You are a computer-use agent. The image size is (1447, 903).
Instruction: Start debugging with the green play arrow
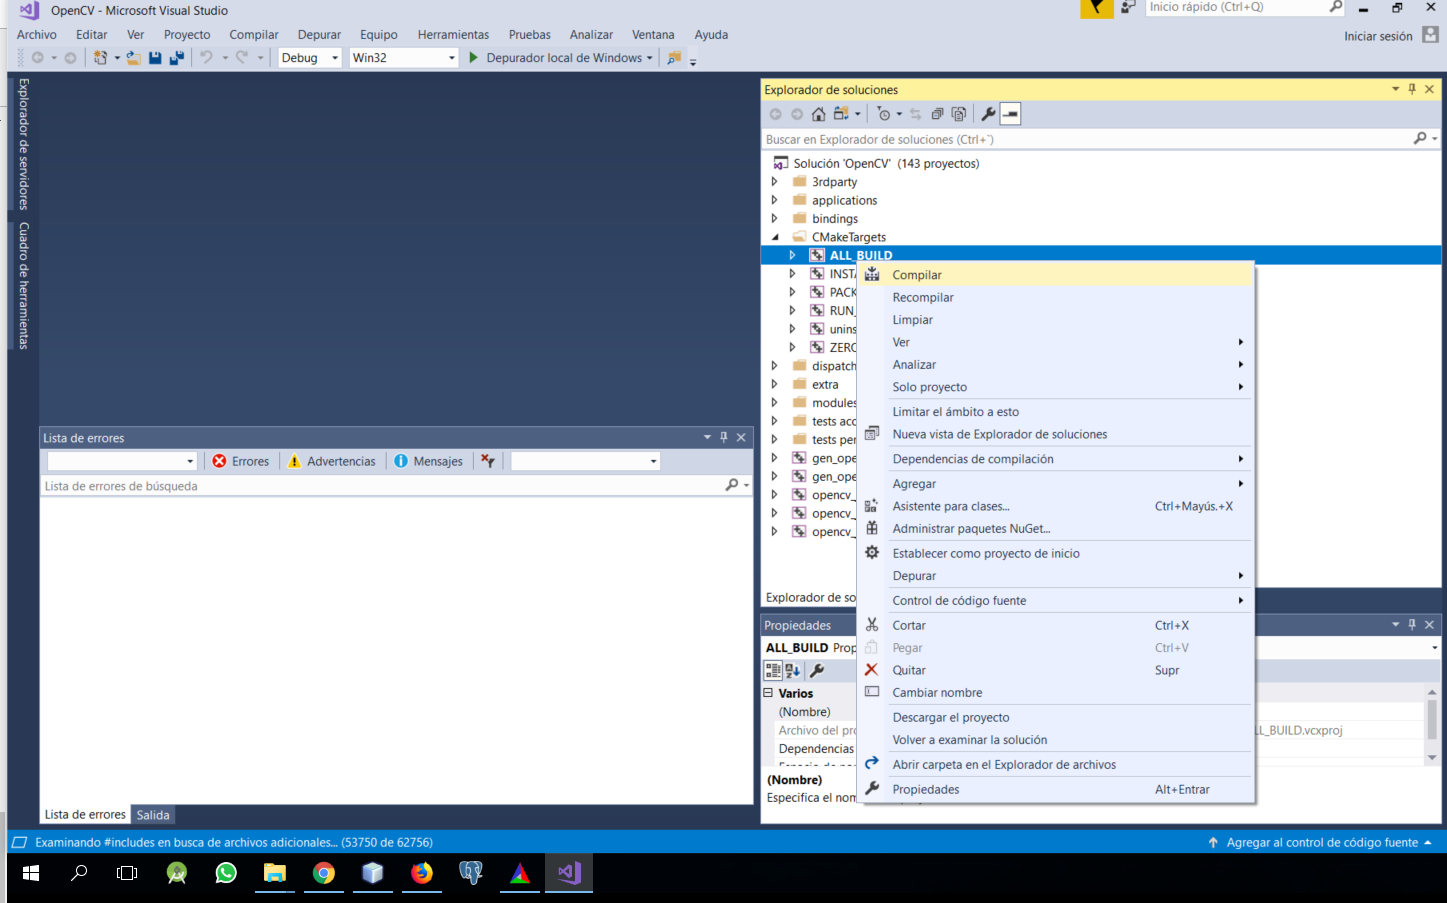473,58
